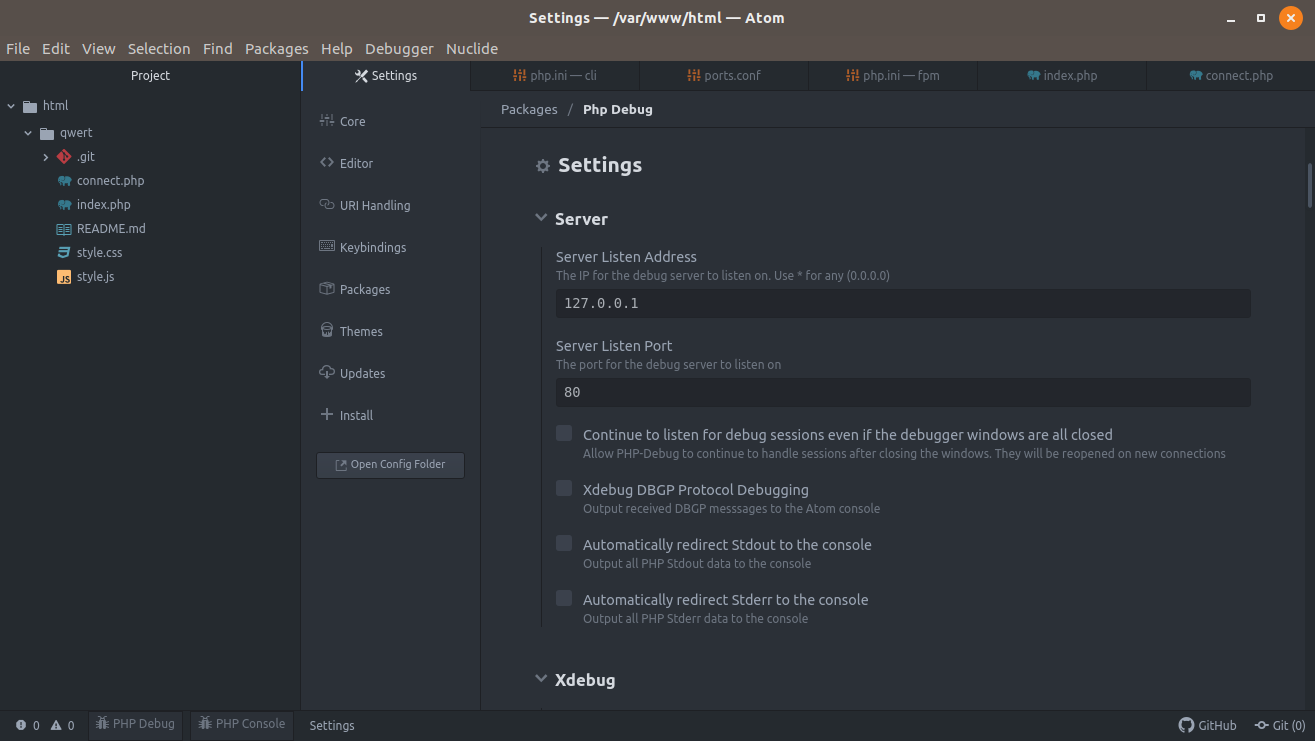The height and width of the screenshot is (741, 1315).
Task: Go to Packages breadcrumb link
Action: click(529, 110)
